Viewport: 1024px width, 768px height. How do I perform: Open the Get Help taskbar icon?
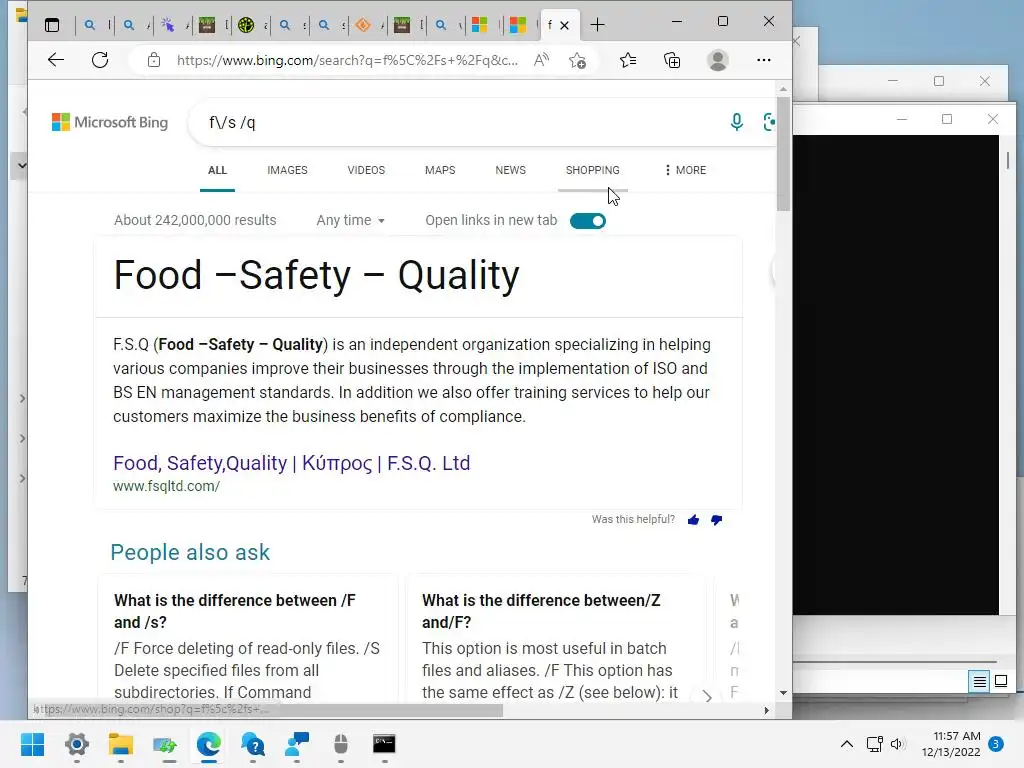pyautogui.click(x=253, y=744)
